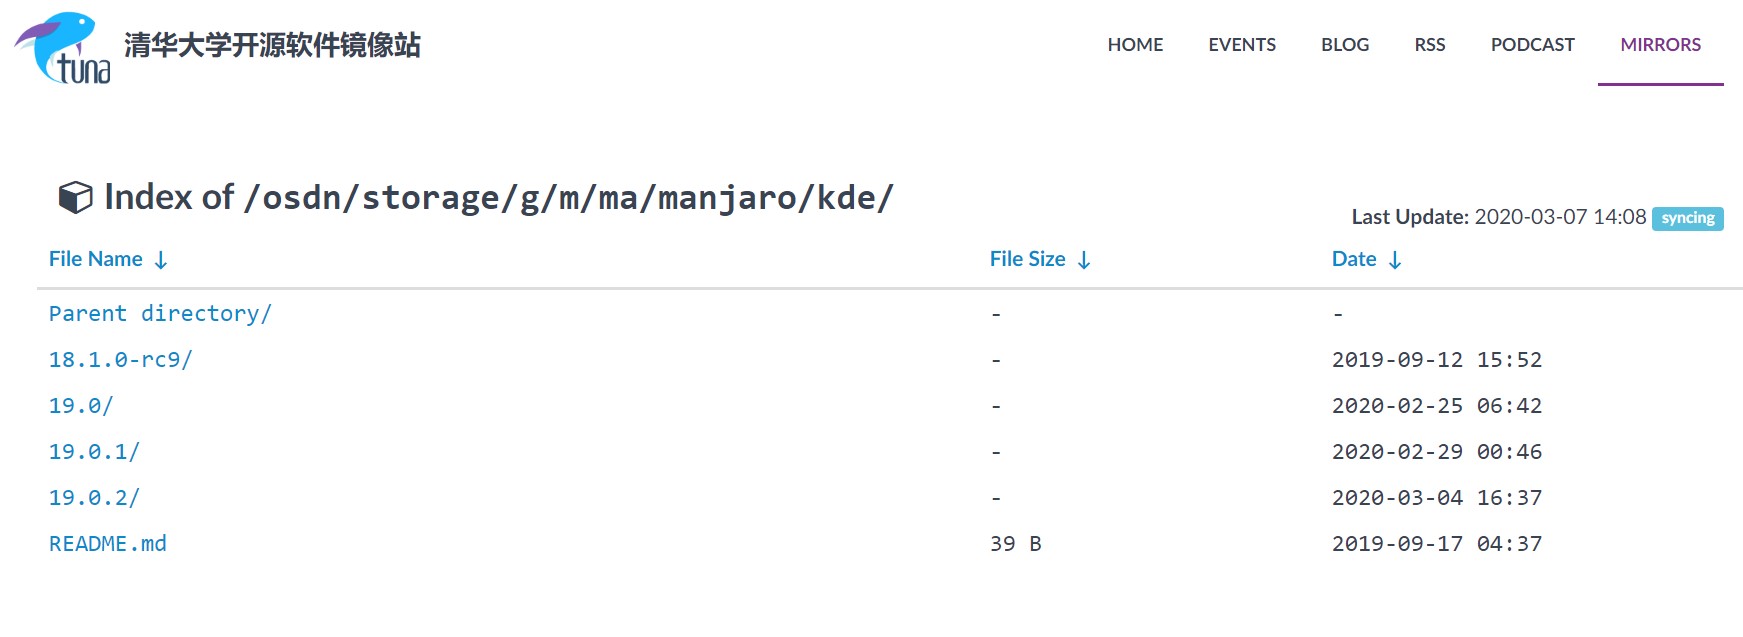Visit the PODCAST page
This screenshot has width=1743, height=637.
coord(1532,45)
